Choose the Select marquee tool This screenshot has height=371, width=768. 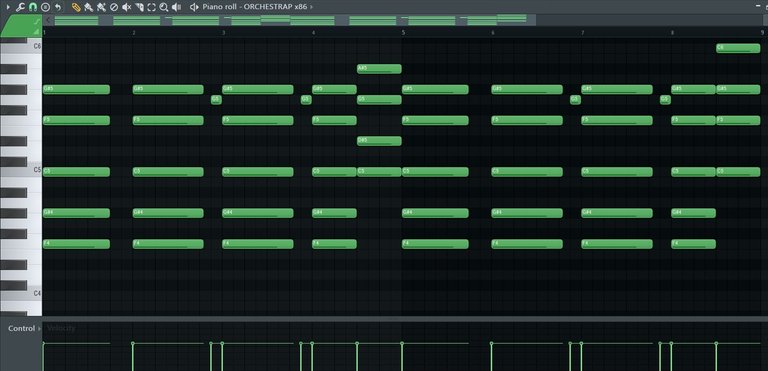pos(151,7)
